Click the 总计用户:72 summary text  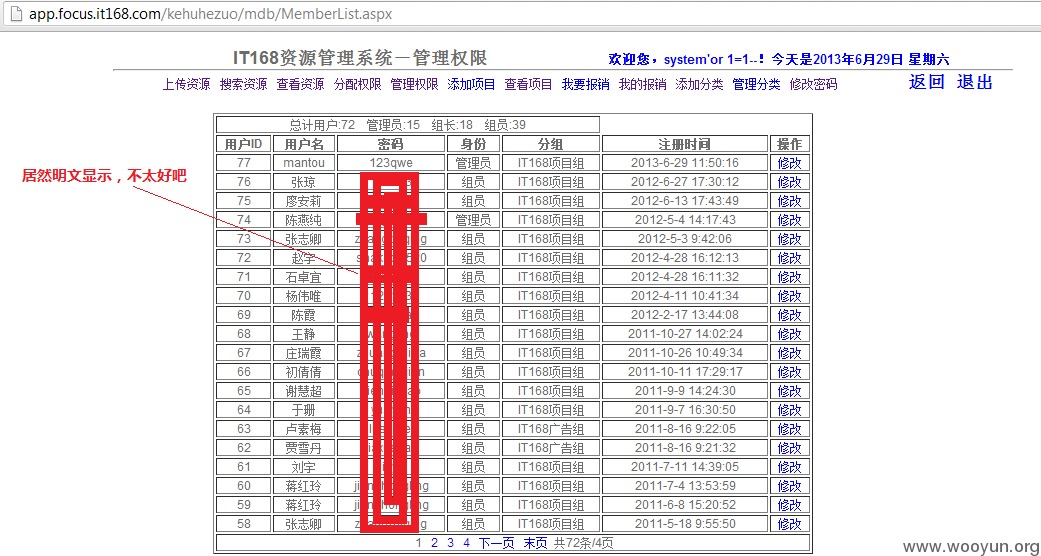323,125
